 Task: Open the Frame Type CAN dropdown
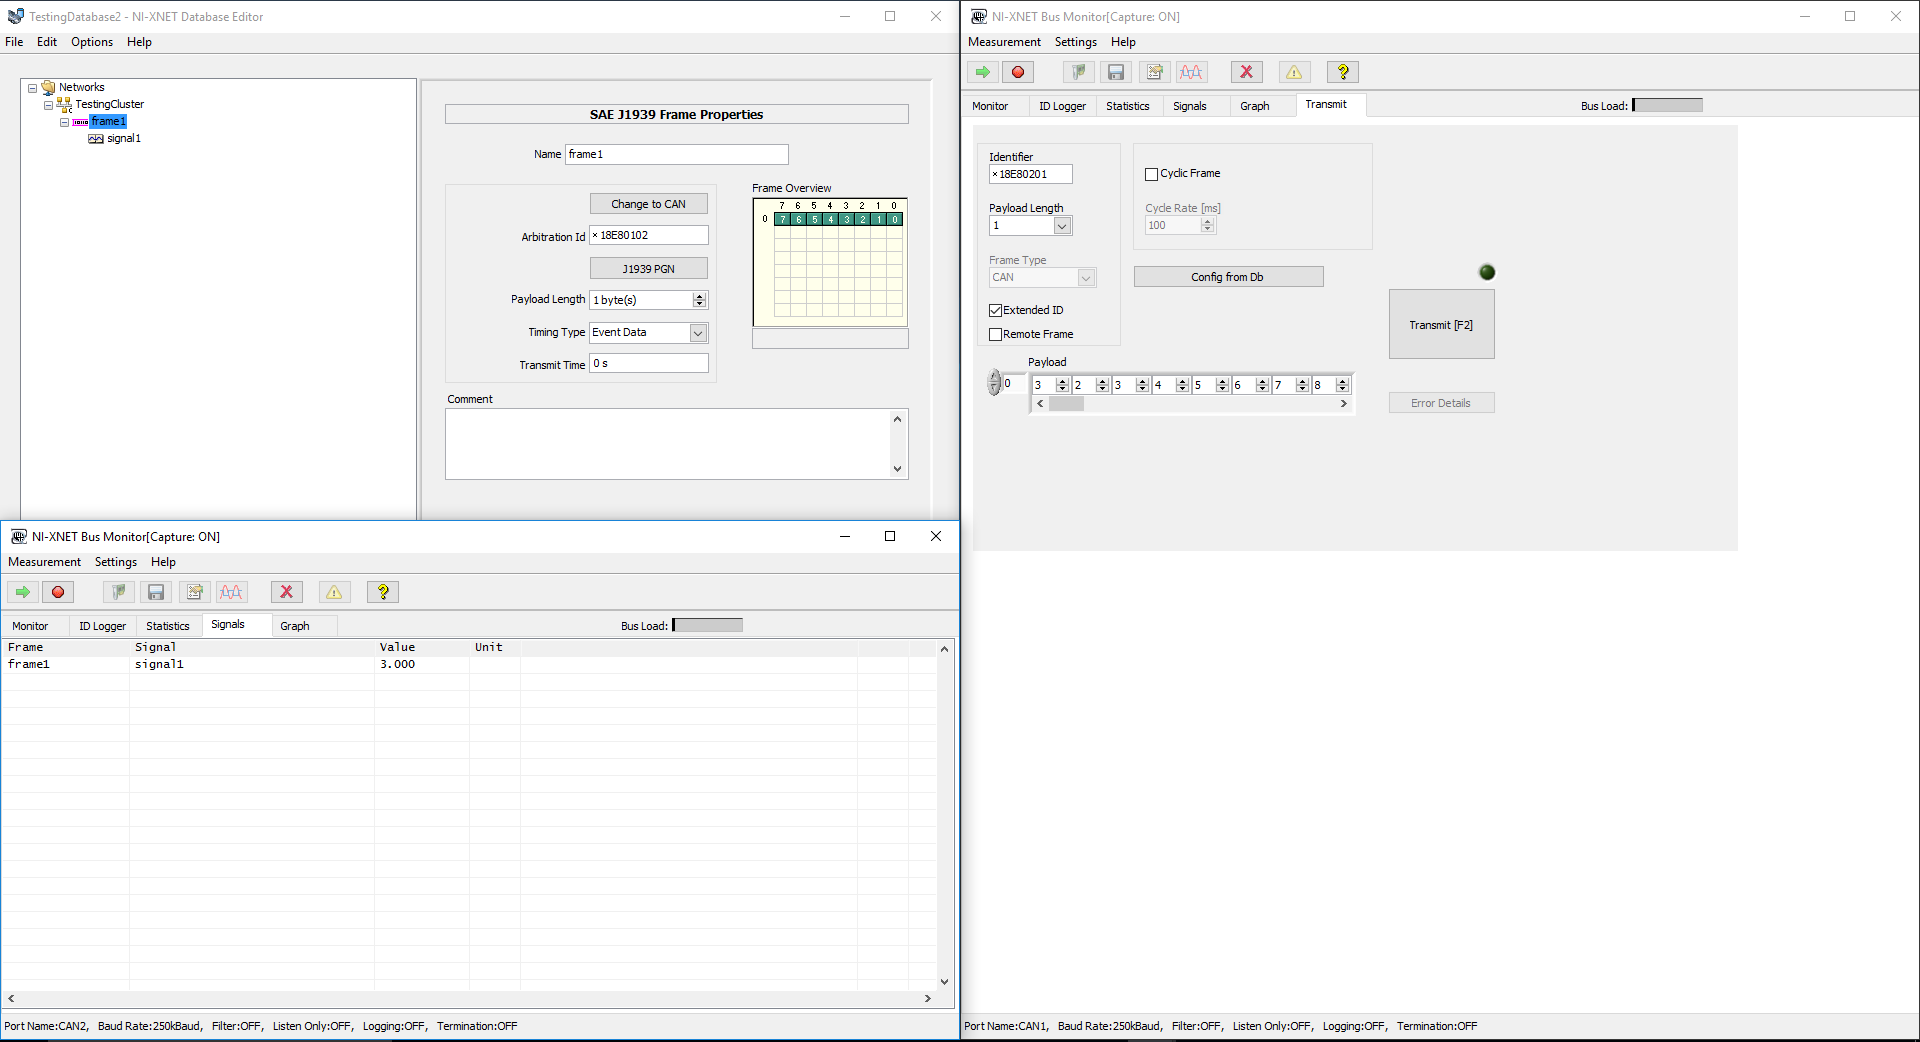point(1086,278)
